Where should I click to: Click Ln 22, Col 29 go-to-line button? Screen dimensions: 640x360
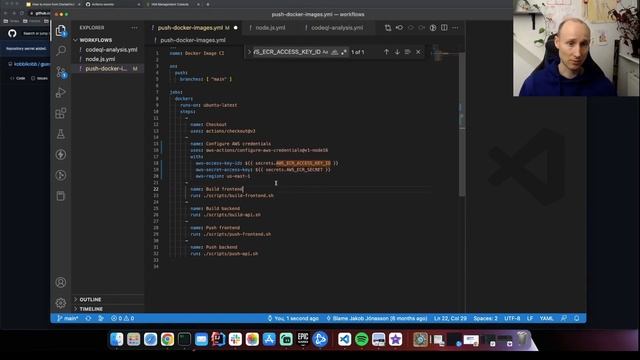pos(450,318)
